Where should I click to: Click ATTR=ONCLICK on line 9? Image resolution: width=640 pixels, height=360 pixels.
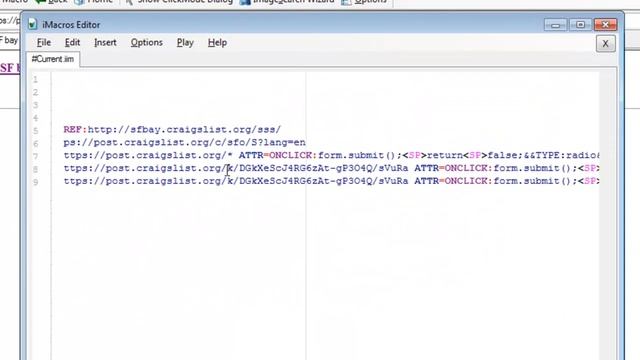point(451,181)
